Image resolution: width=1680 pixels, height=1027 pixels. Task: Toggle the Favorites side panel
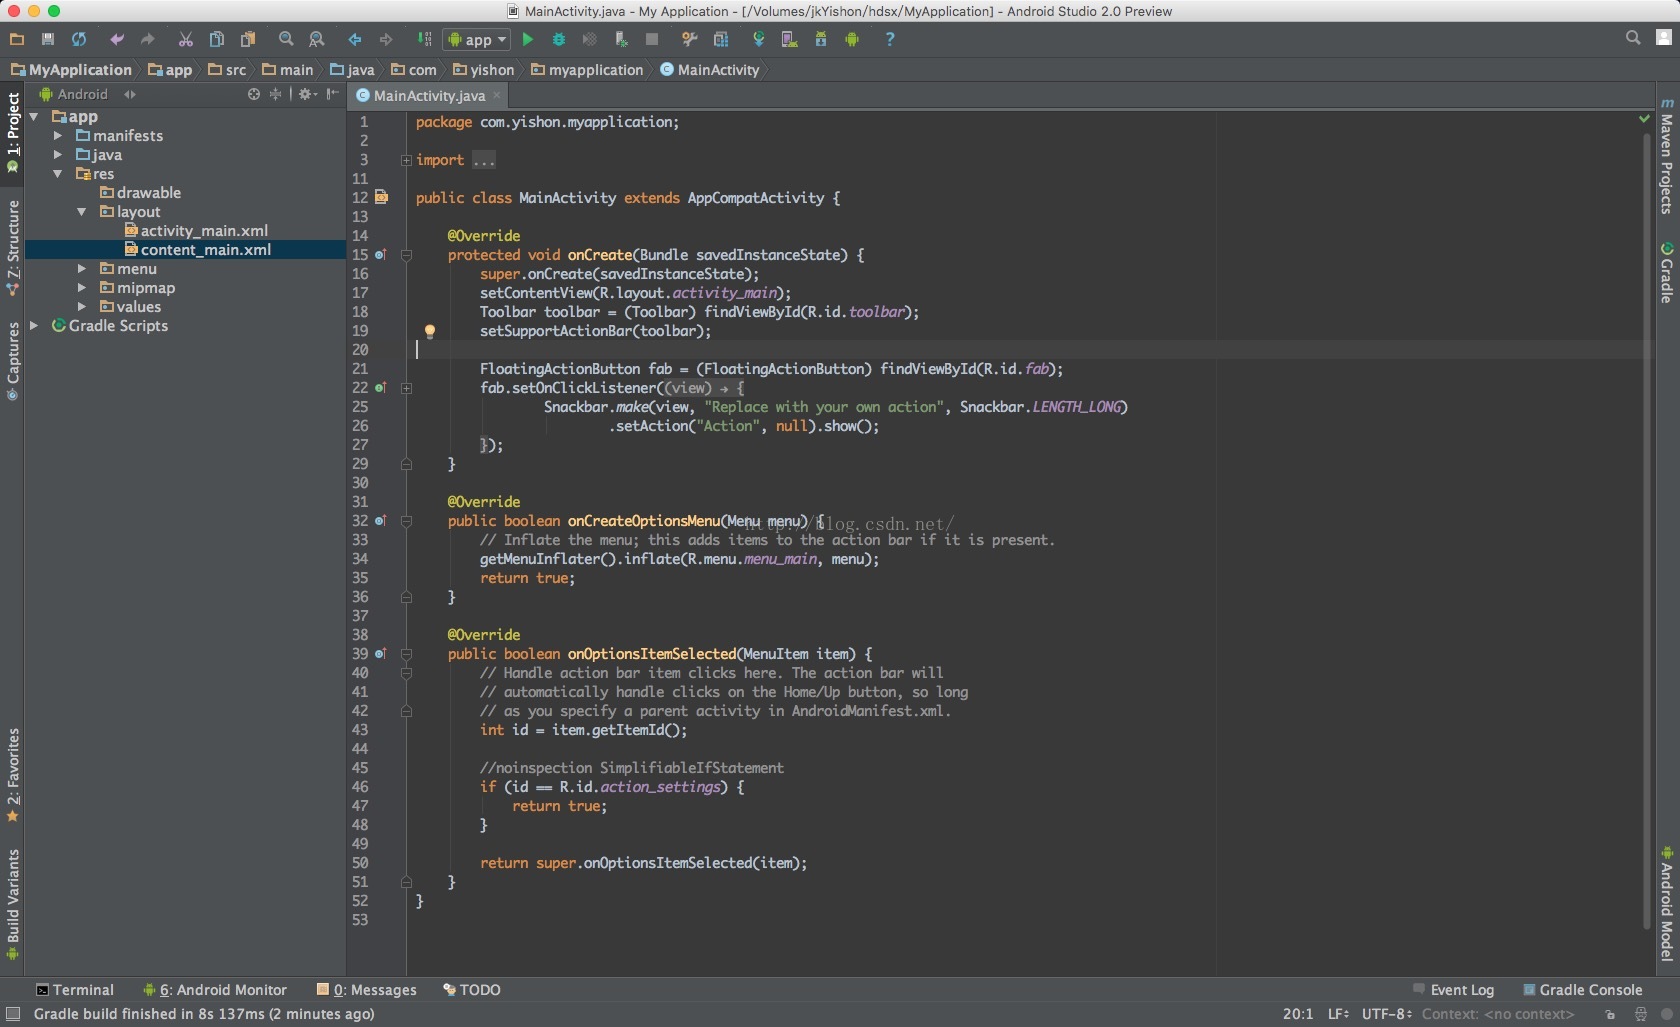(x=13, y=775)
